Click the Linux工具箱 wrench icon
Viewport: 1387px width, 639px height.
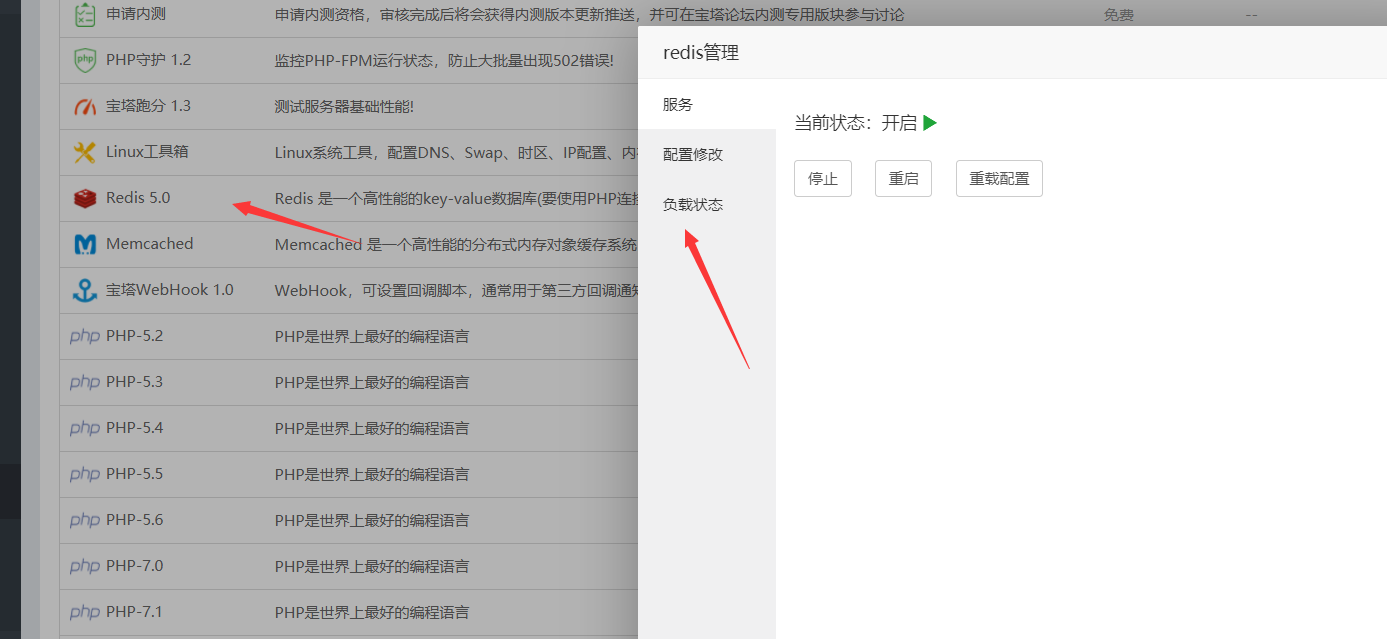[x=85, y=152]
